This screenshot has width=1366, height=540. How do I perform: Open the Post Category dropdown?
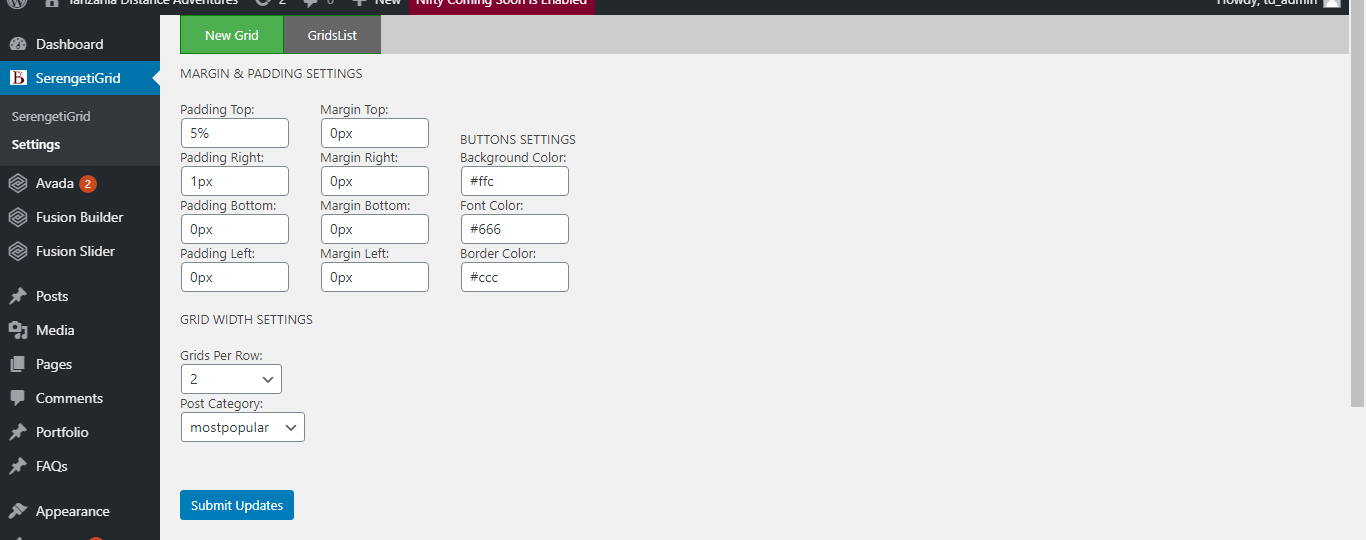[x=243, y=427]
